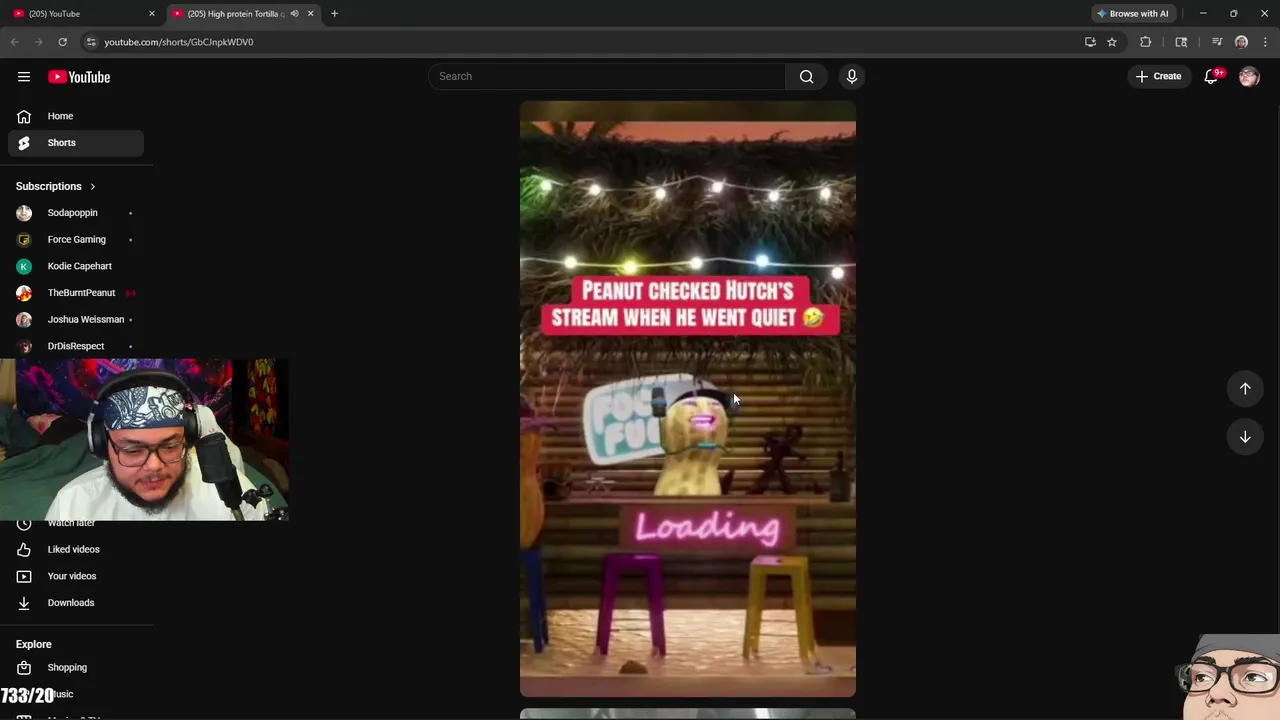Open the live TheBurntPeanut channel
Screen dimensions: 1280x720
76,293
